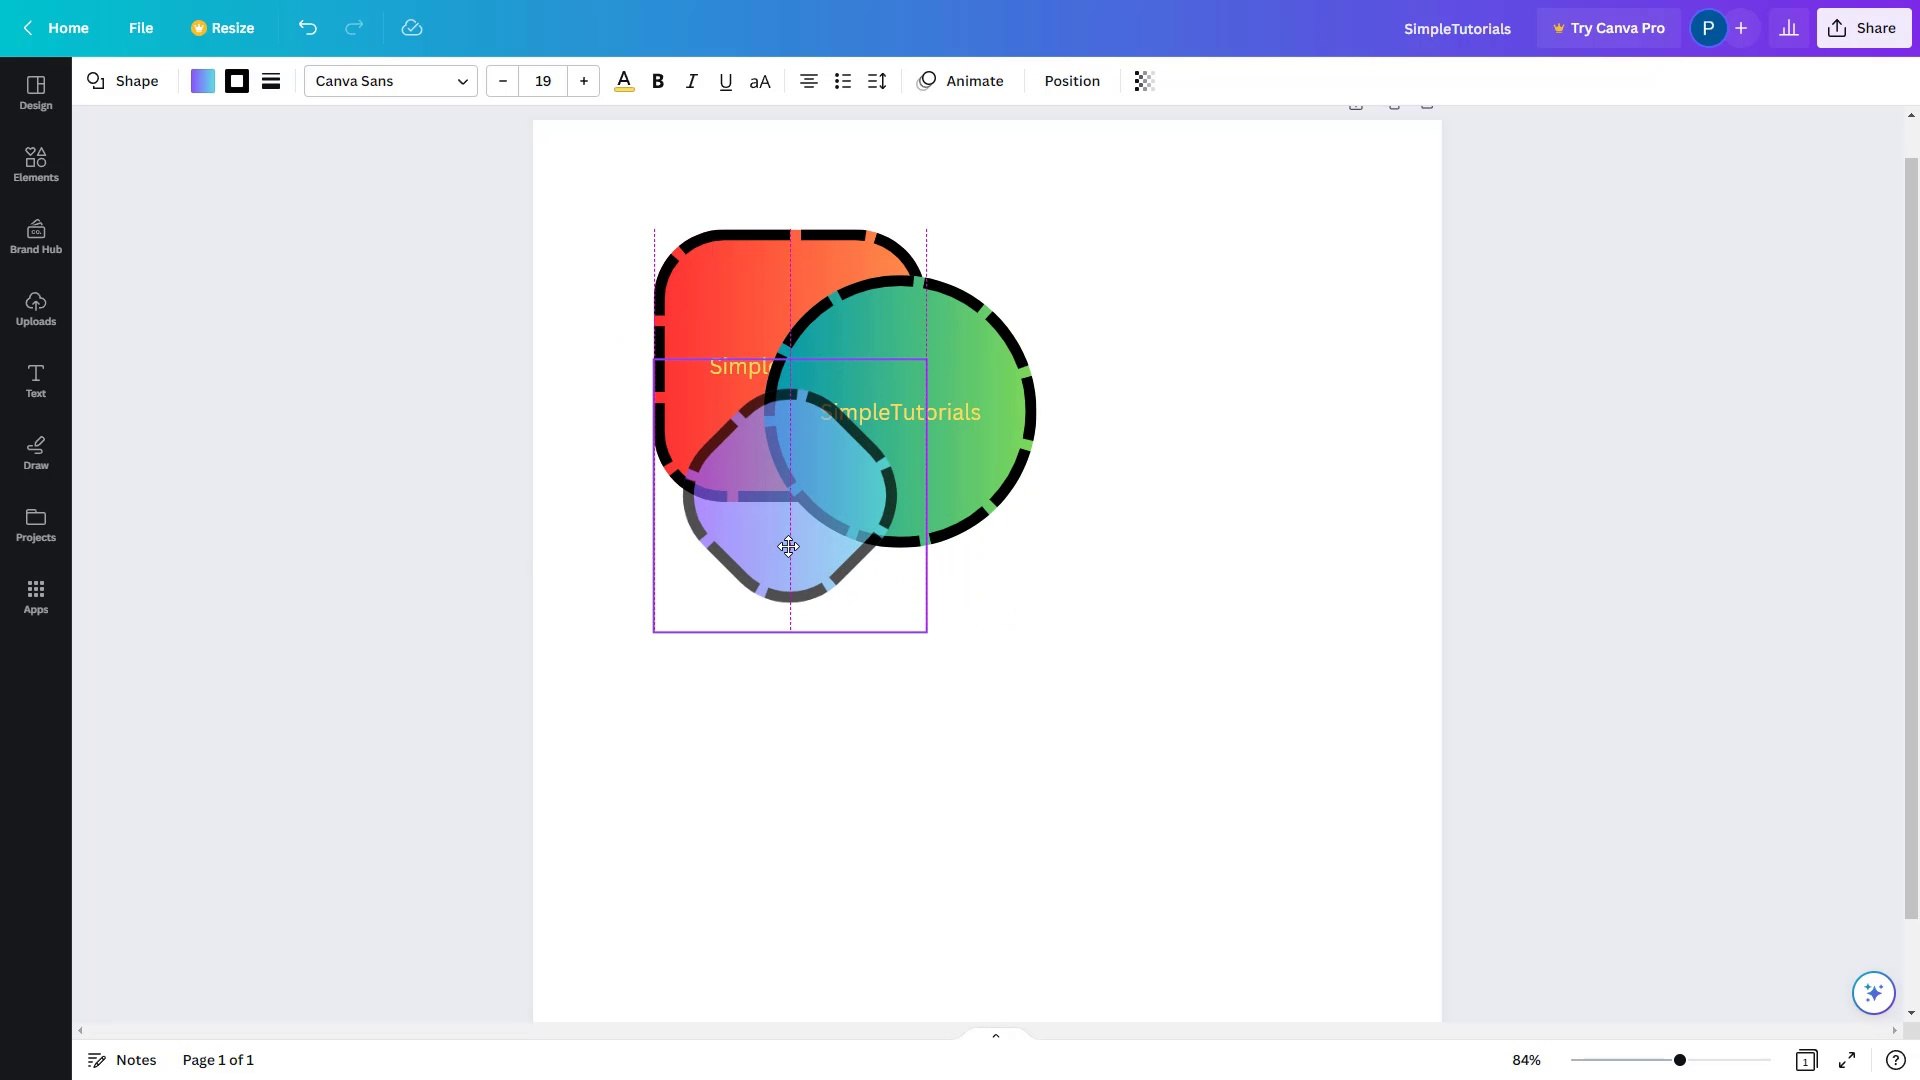1920x1080 pixels.
Task: Toggle italic formatting
Action: point(691,81)
